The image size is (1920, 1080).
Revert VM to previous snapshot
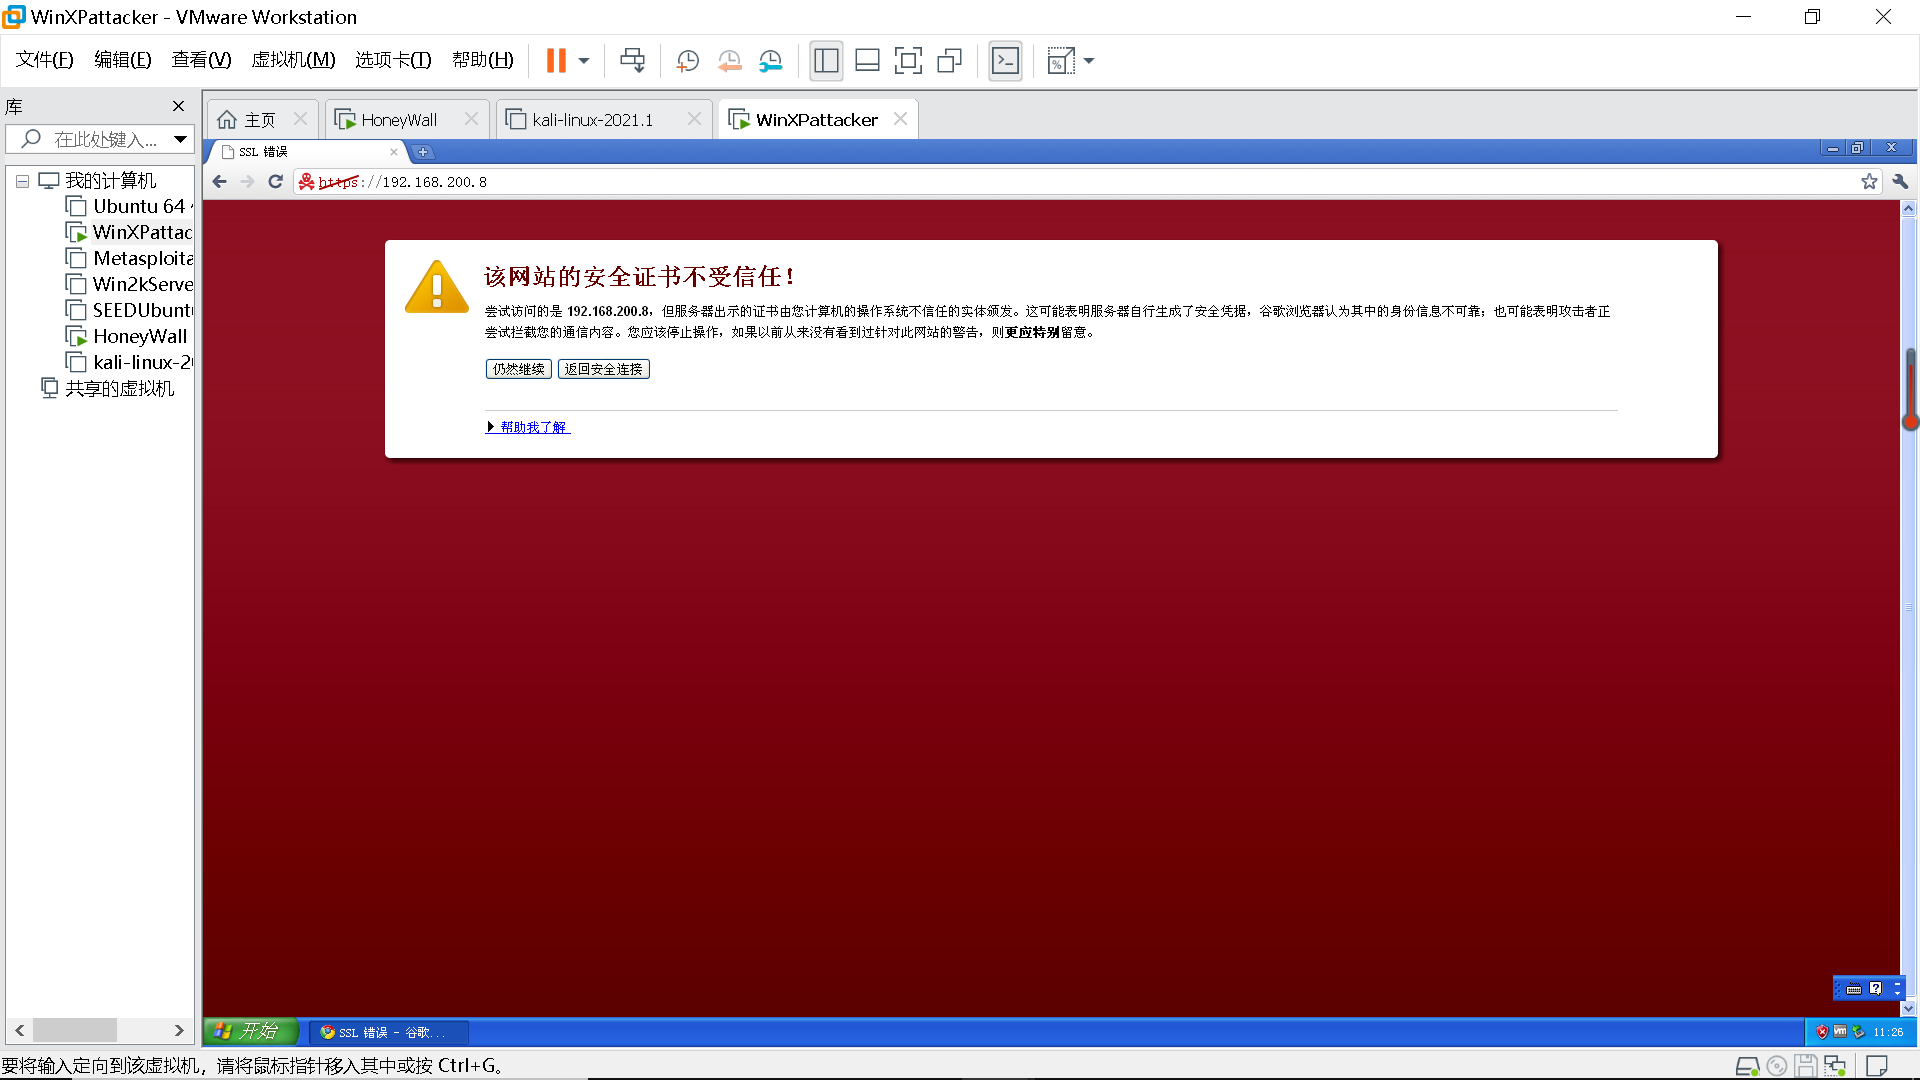[729, 61]
